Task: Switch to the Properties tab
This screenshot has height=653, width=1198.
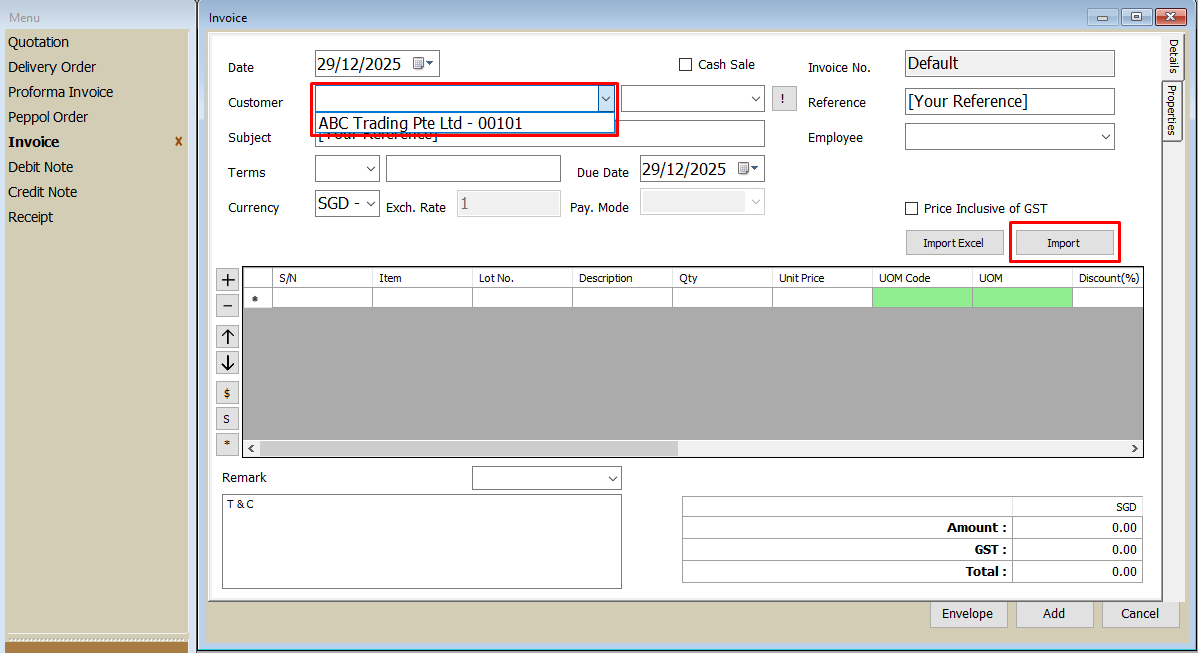Action: click(1171, 110)
